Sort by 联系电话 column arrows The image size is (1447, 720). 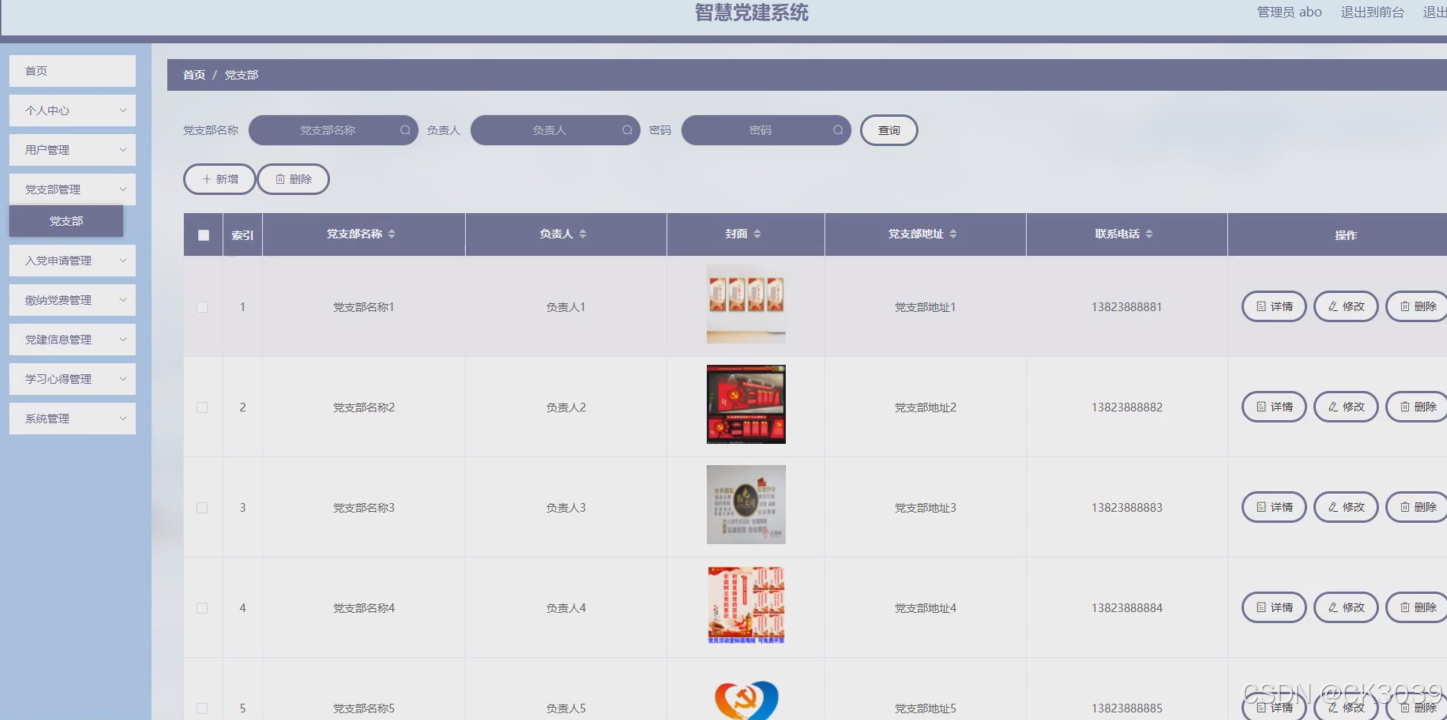(x=1149, y=234)
